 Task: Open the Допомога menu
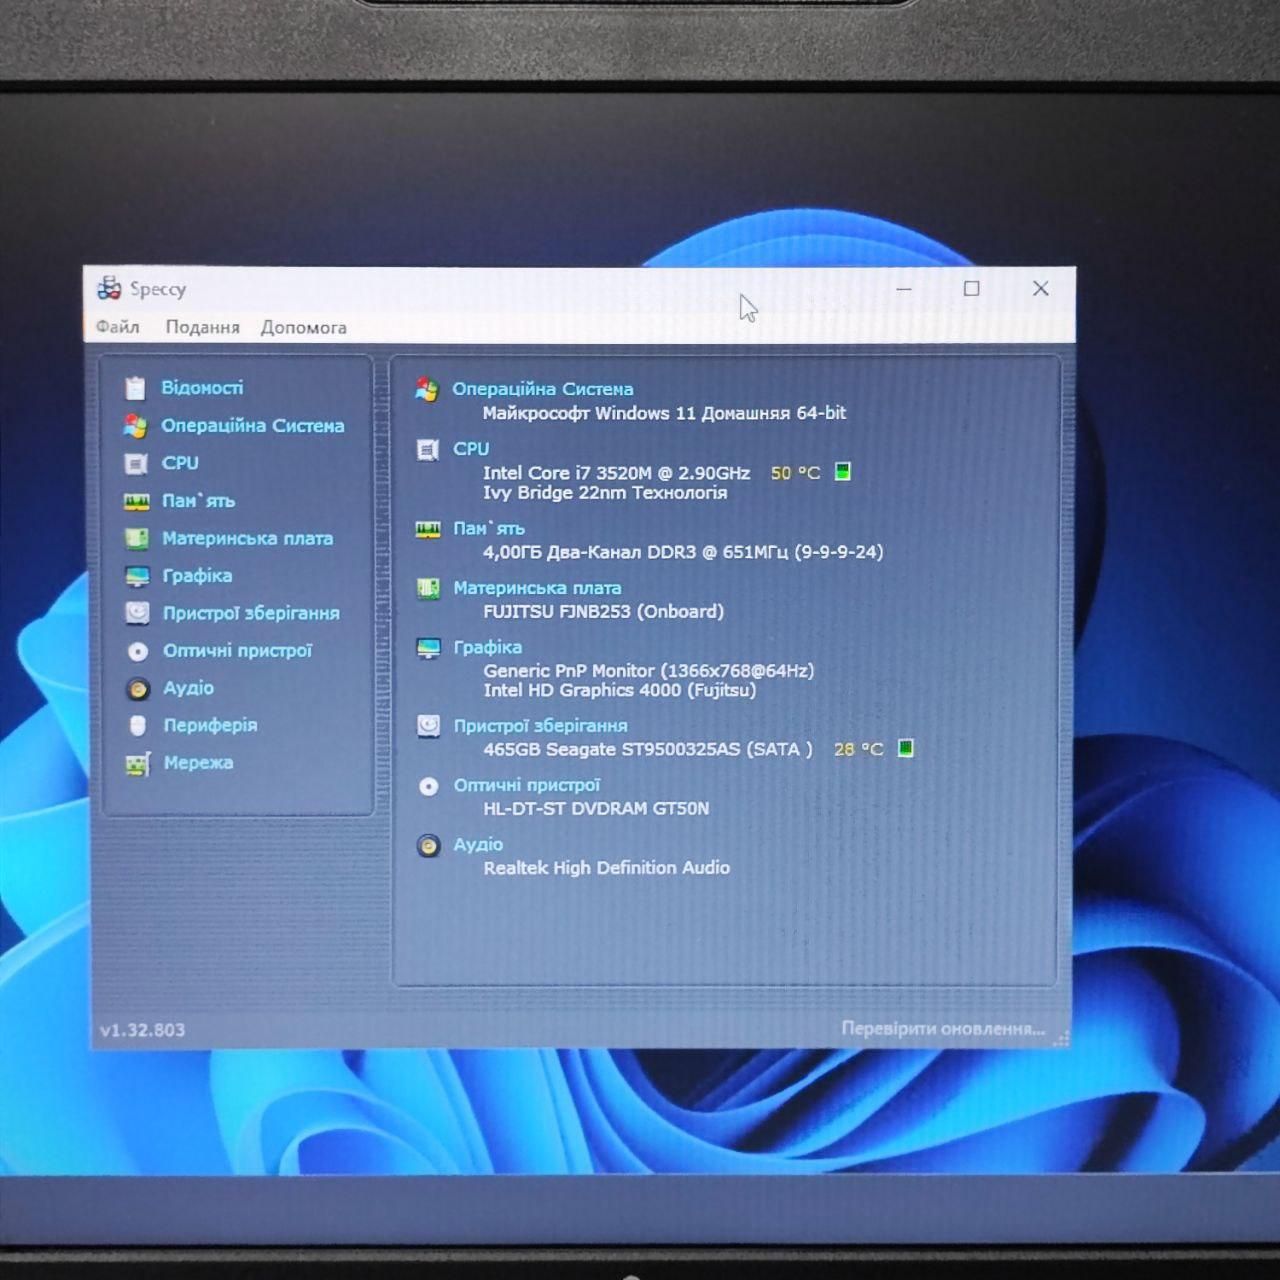304,327
